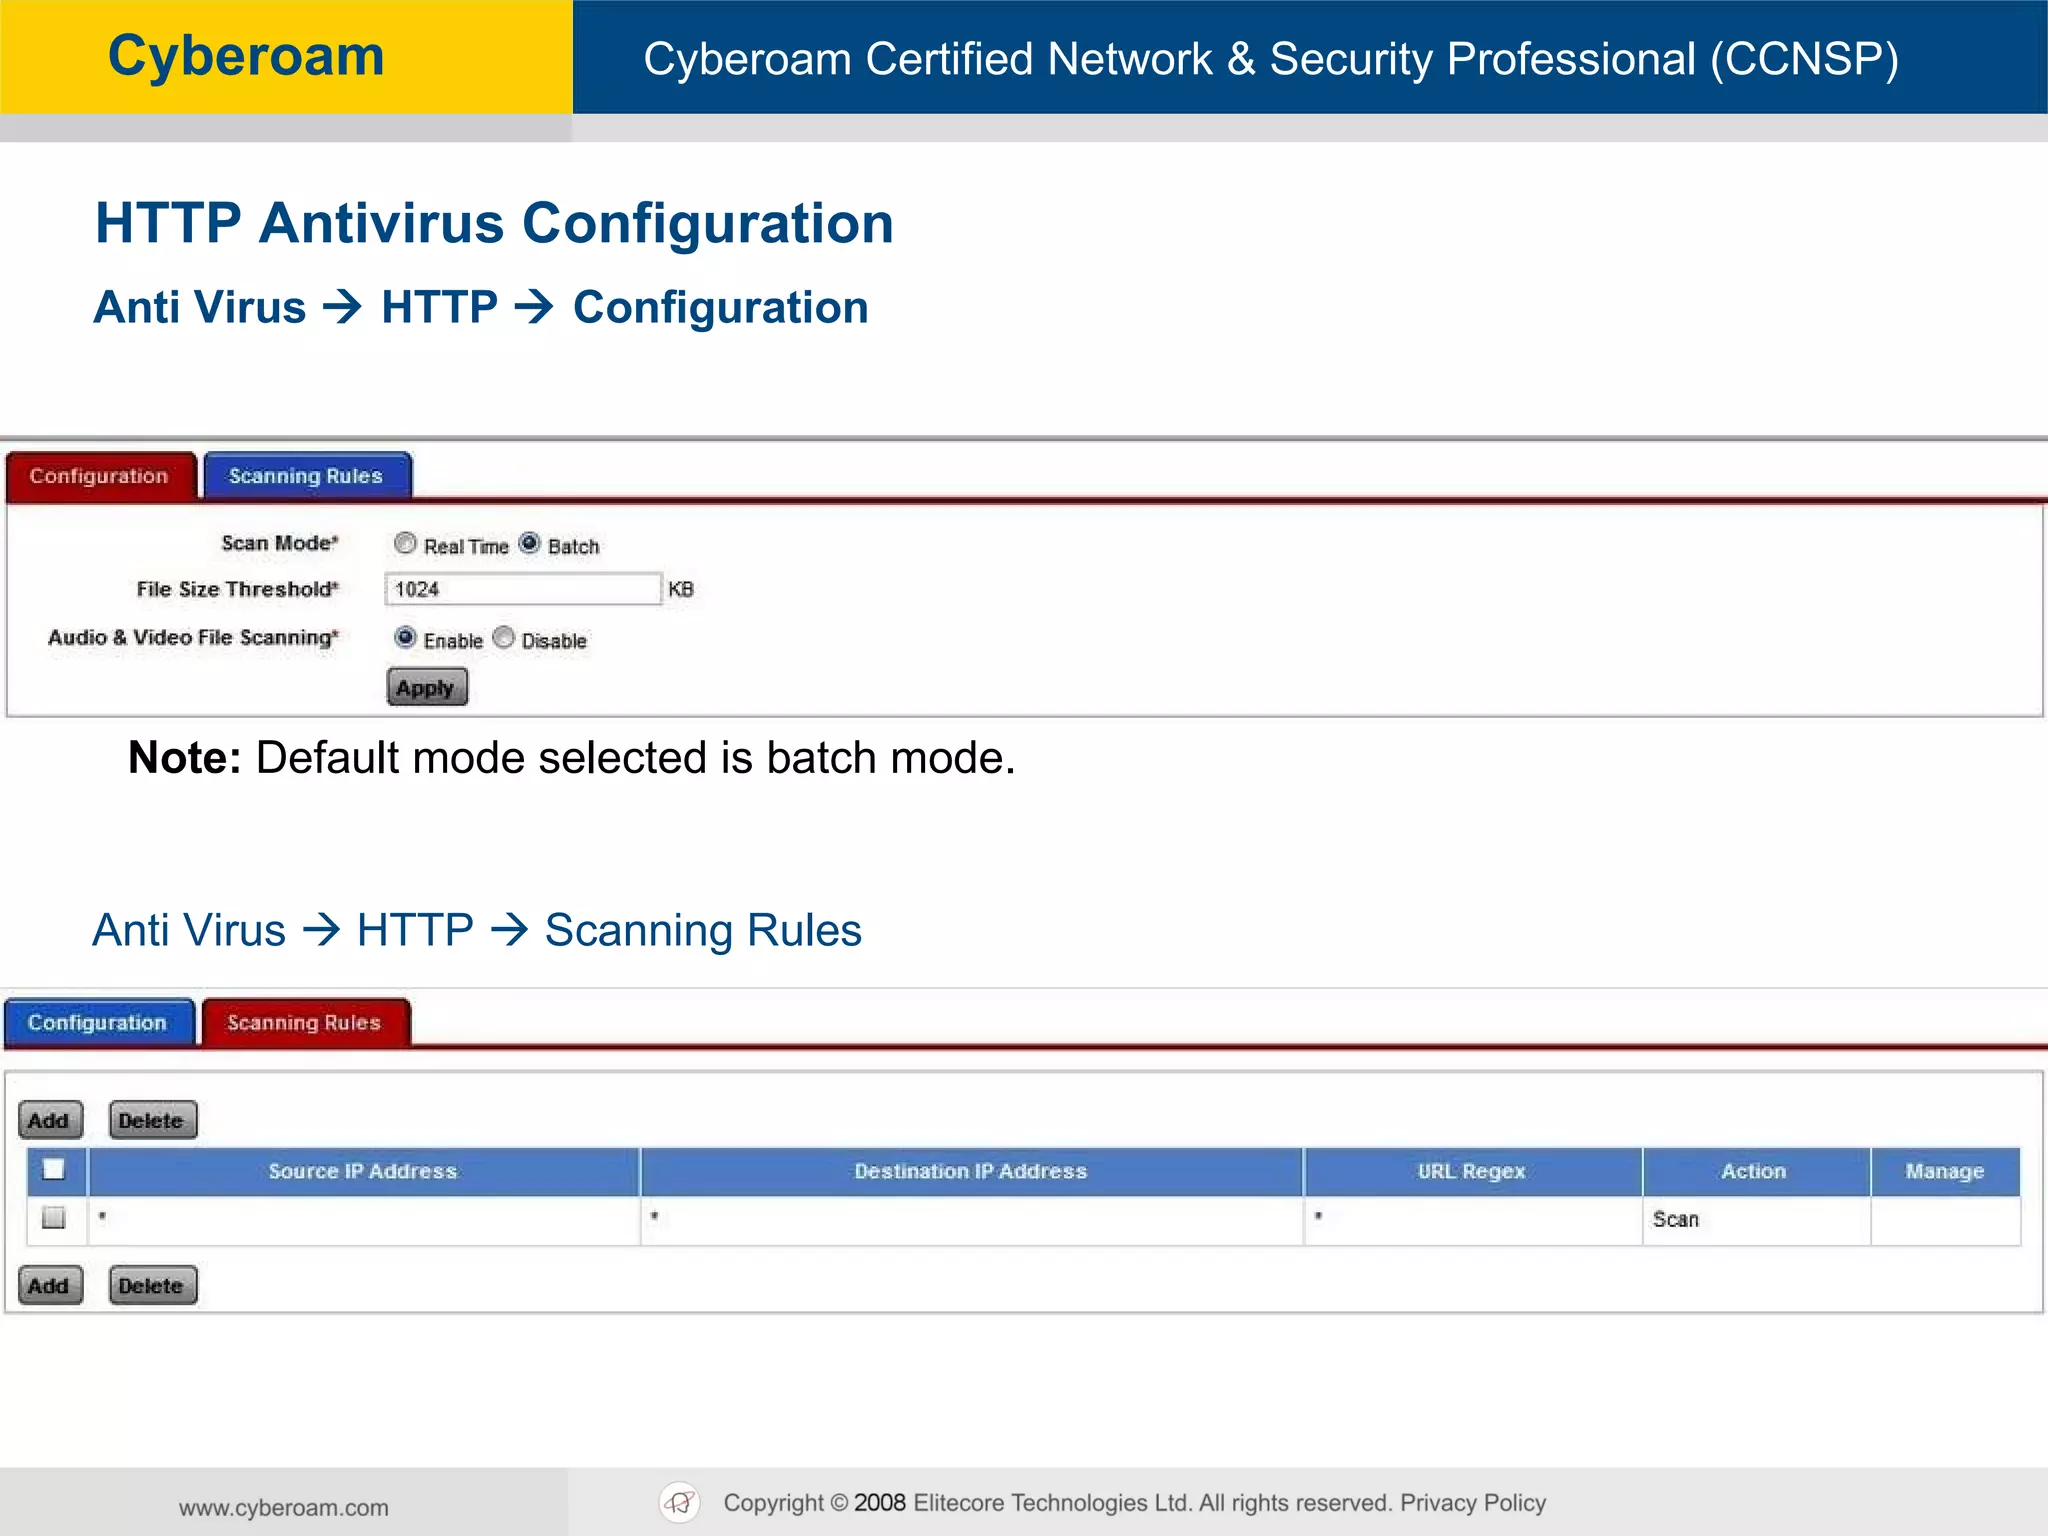The width and height of the screenshot is (2048, 1536).
Task: Click the Note about default batch mode
Action: pyautogui.click(x=572, y=758)
